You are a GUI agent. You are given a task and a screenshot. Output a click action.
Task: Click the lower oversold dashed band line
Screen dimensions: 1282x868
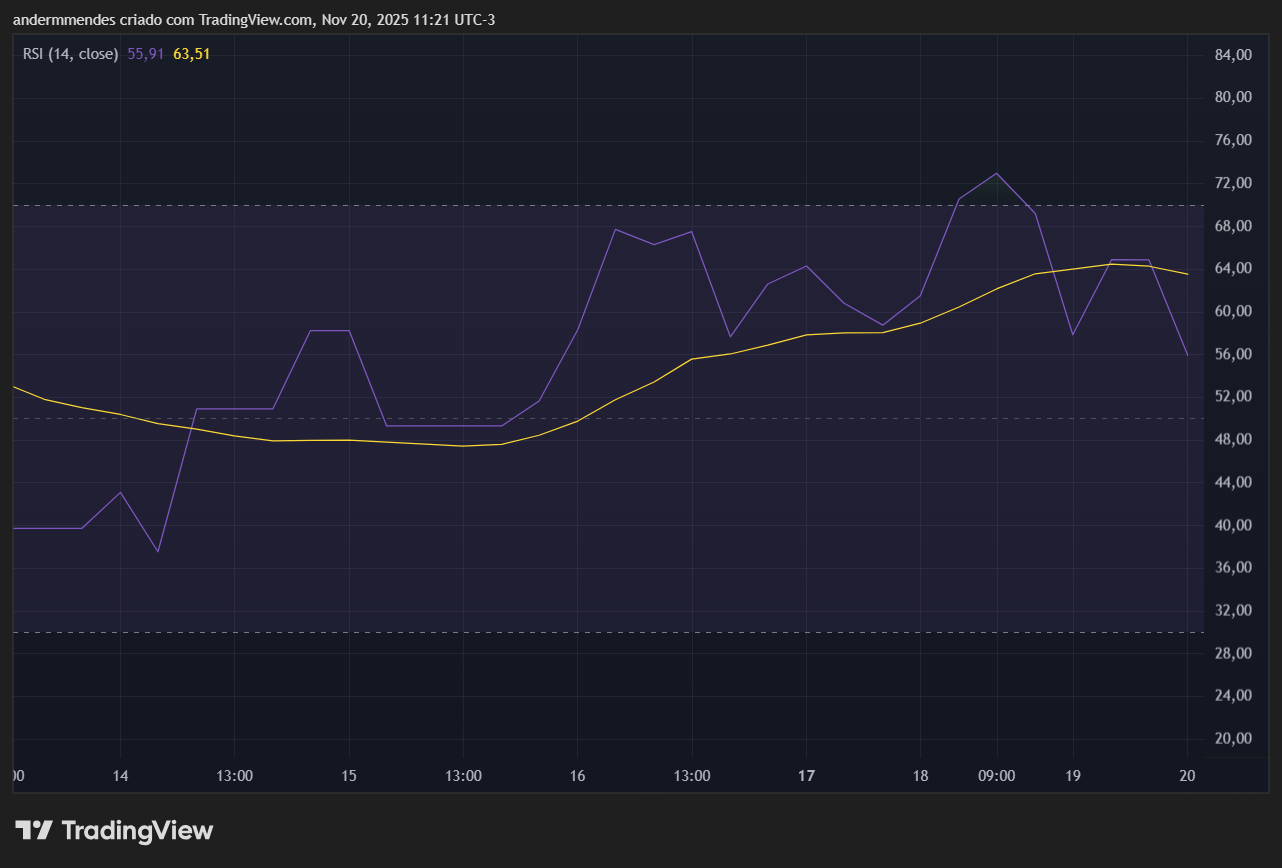[x=500, y=632]
